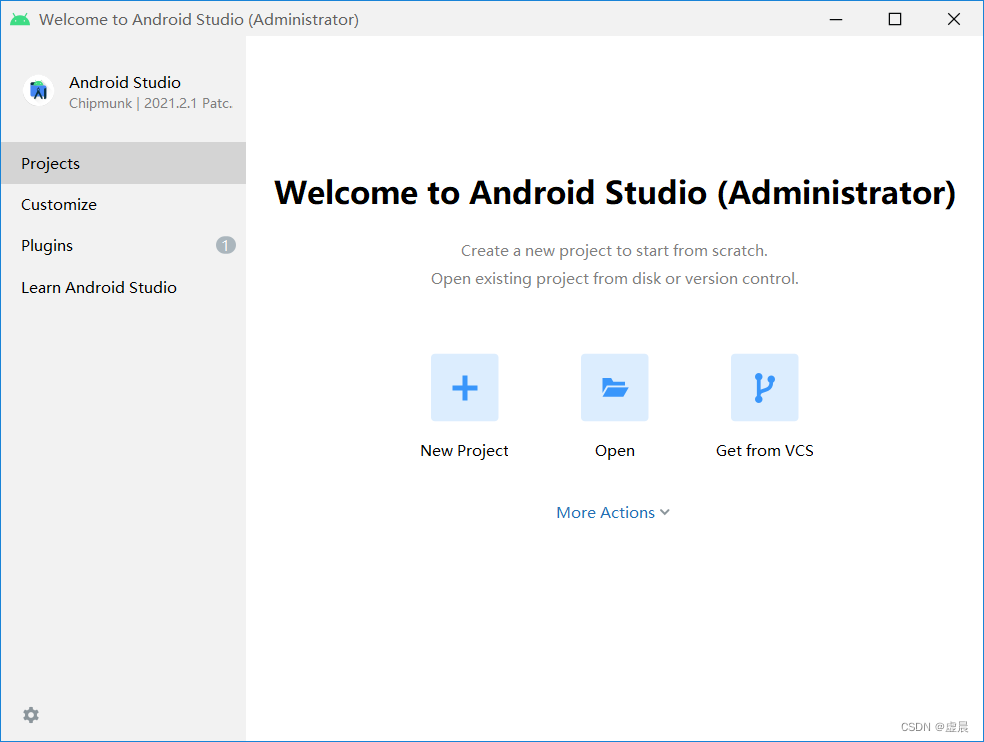The image size is (984, 742).
Task: Click the Android icon in the title bar
Action: tap(19, 18)
